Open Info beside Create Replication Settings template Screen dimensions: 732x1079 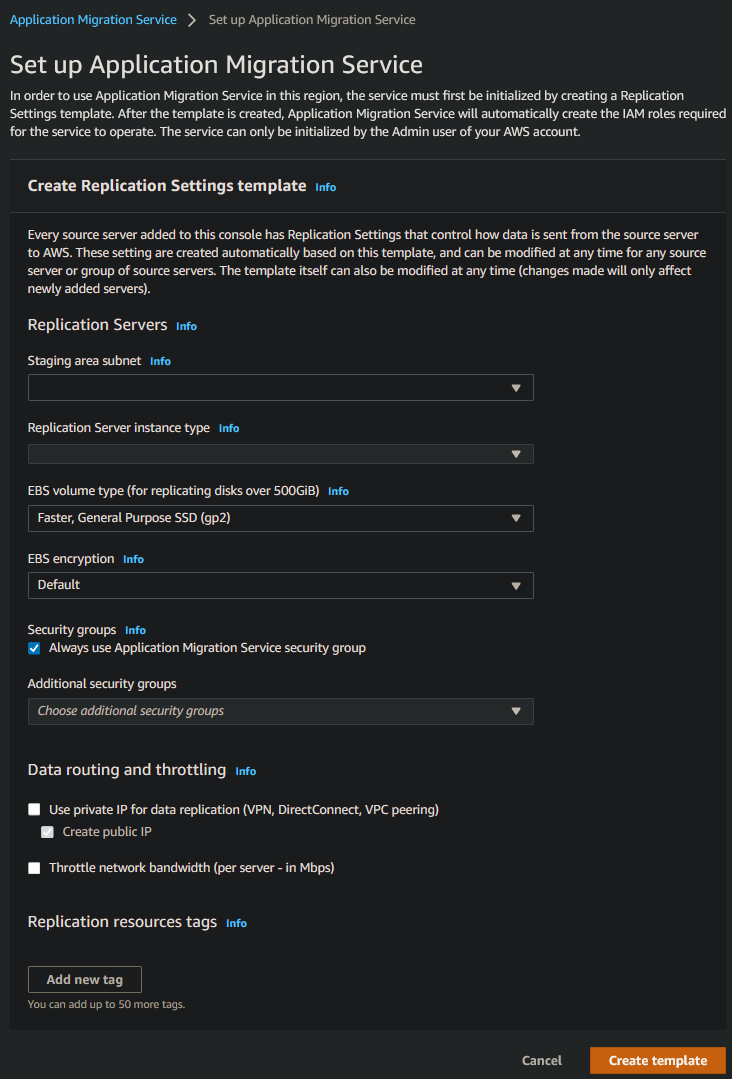[325, 186]
